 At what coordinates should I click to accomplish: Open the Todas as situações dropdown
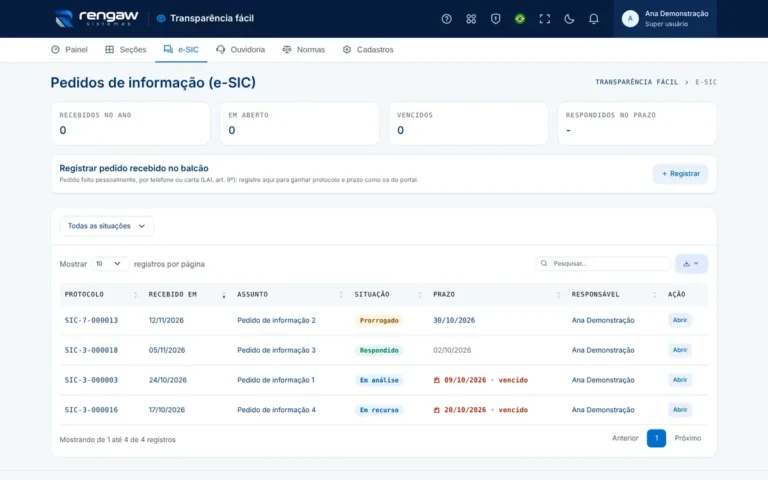click(x=106, y=226)
